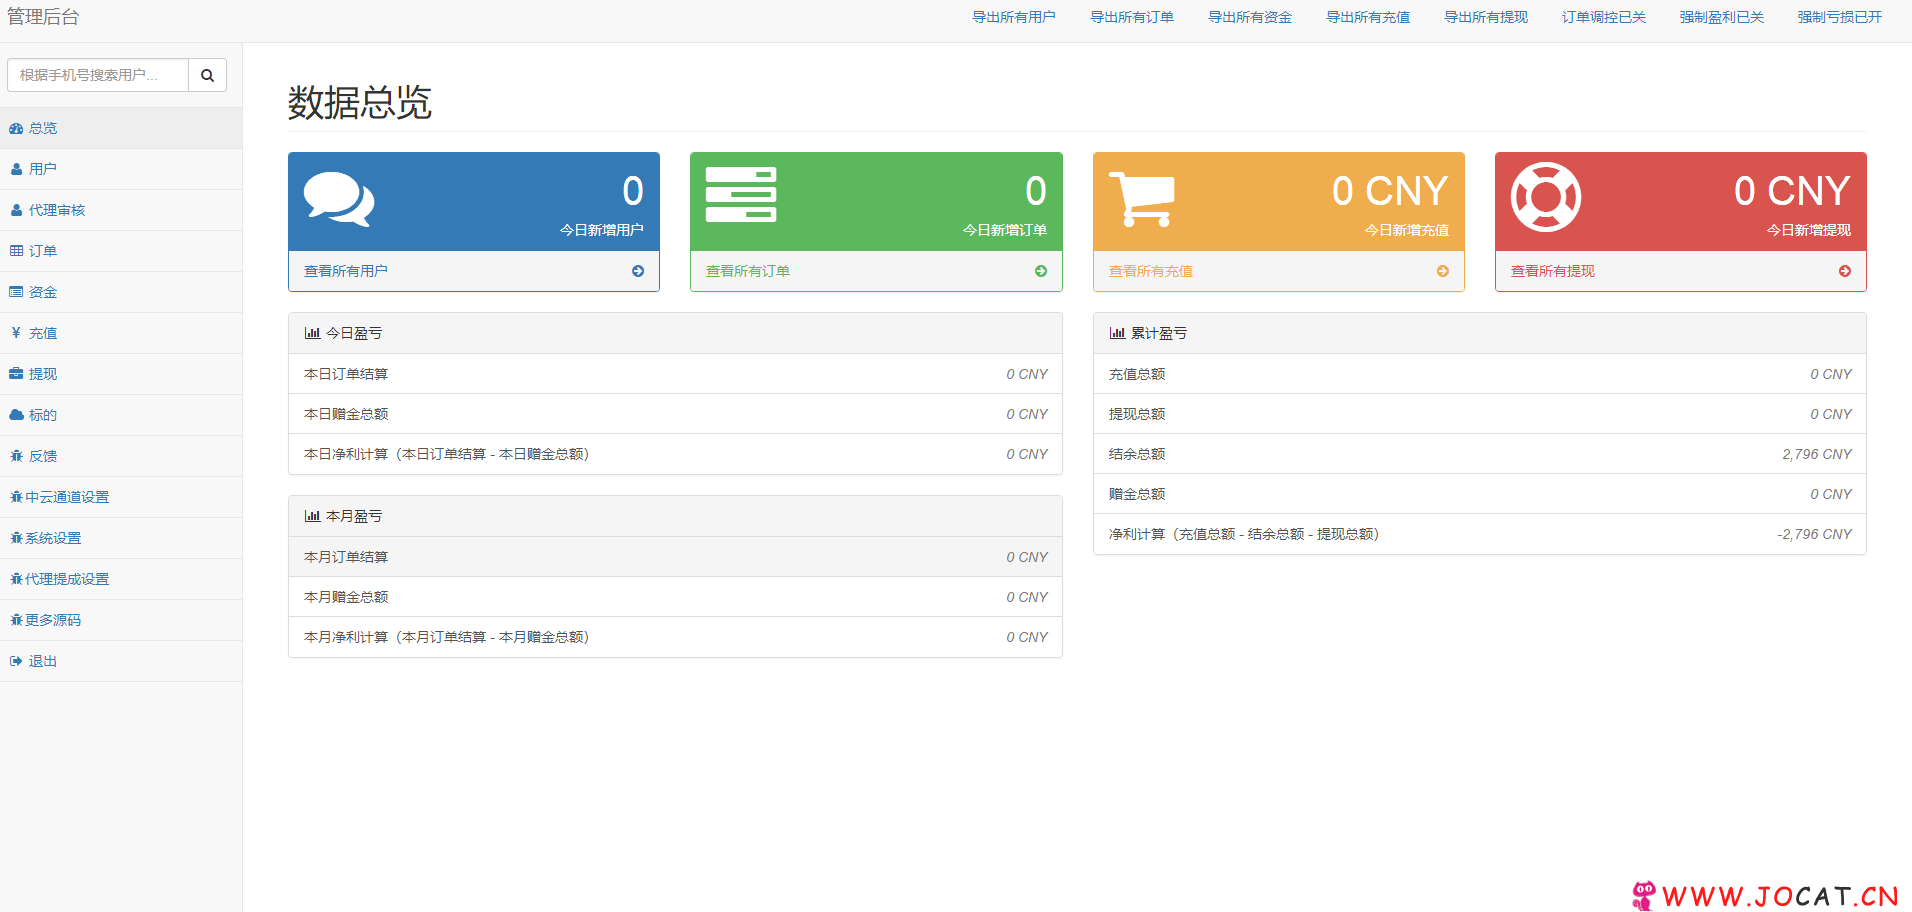Click the phone number user search field
Screen dimensions: 1912x912
pos(98,75)
